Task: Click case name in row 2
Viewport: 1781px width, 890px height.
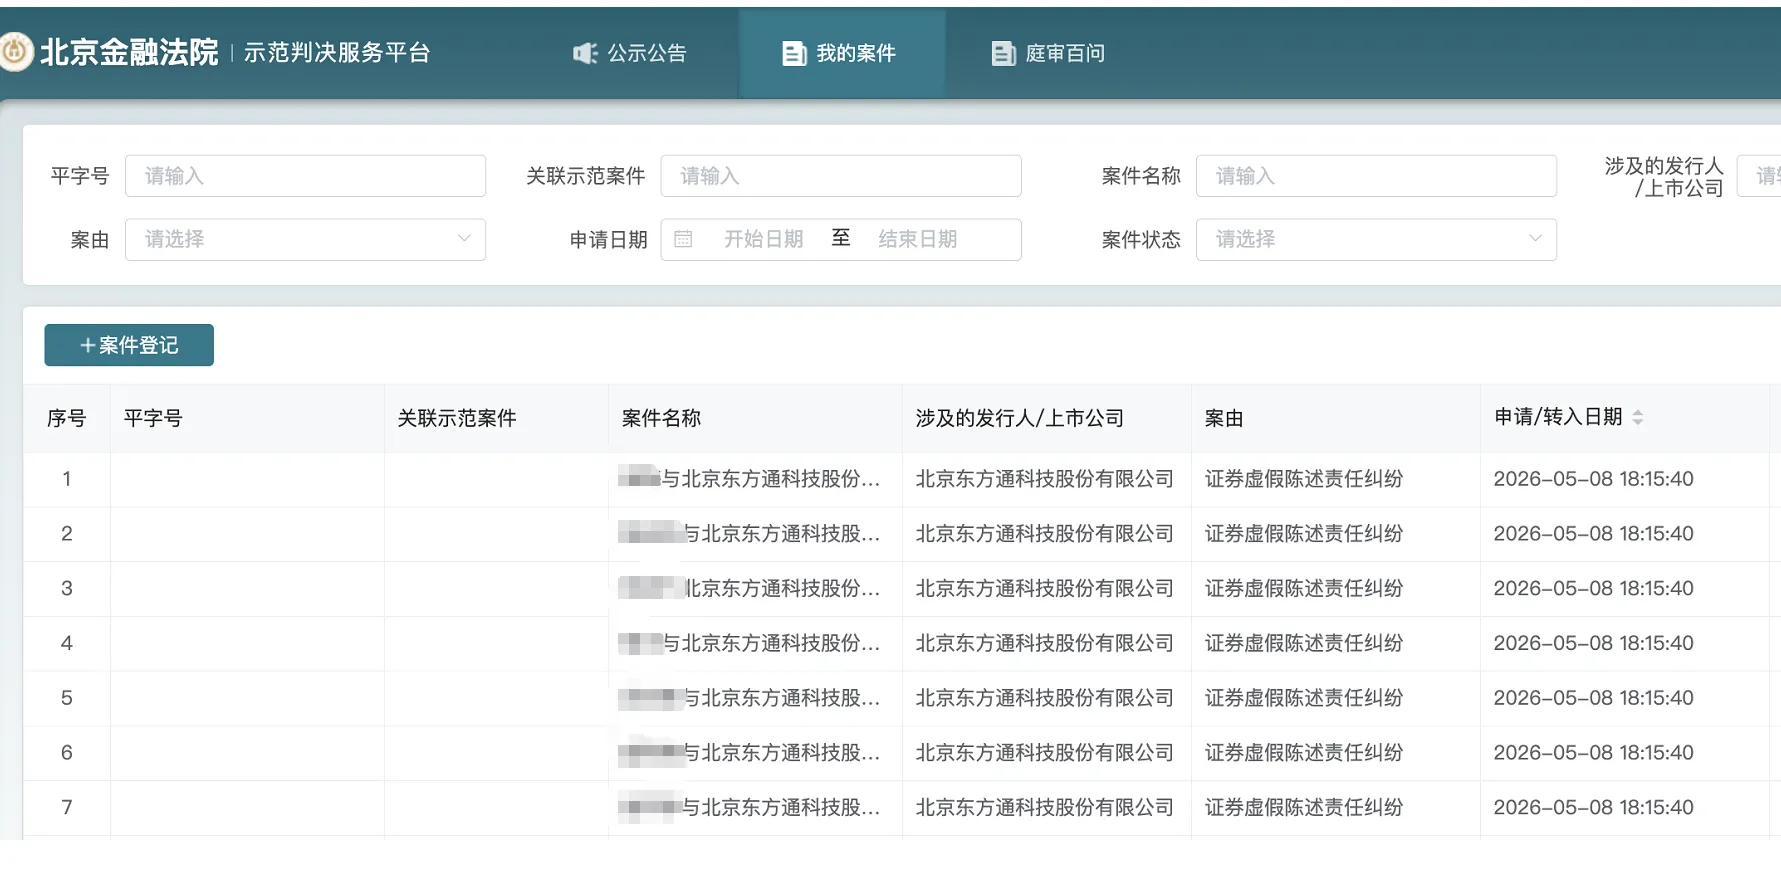Action: [x=750, y=534]
